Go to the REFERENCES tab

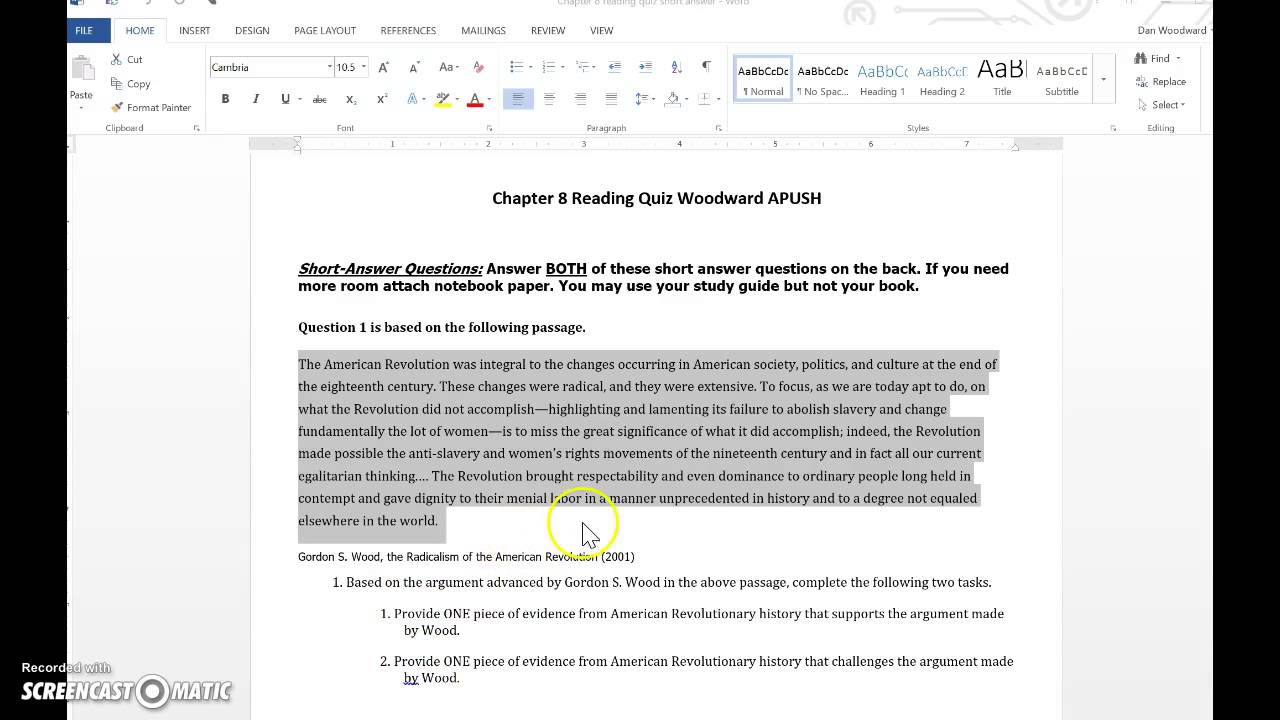(408, 30)
